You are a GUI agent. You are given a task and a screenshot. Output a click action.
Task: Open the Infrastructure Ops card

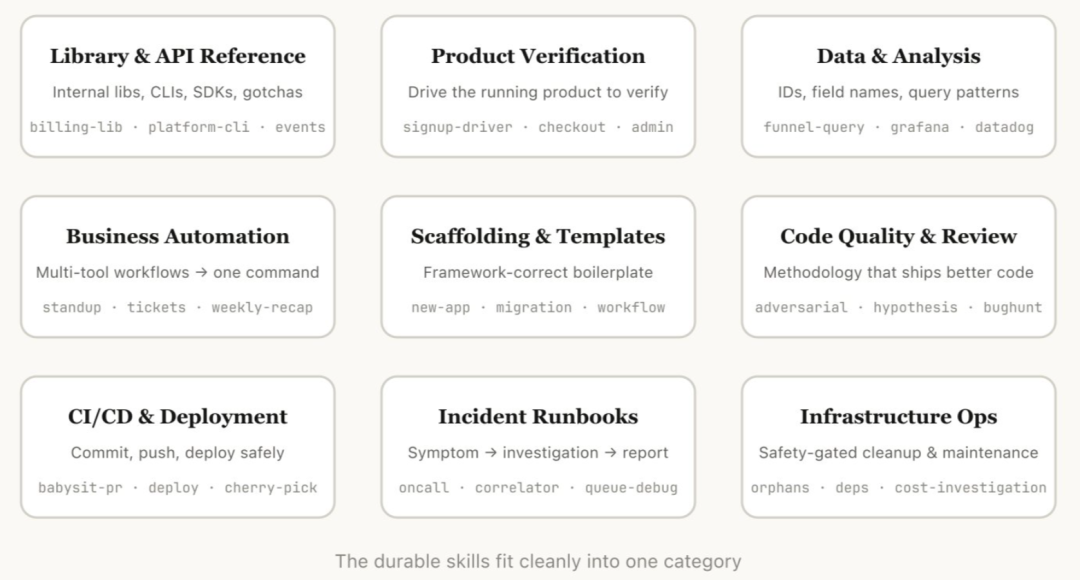click(898, 447)
